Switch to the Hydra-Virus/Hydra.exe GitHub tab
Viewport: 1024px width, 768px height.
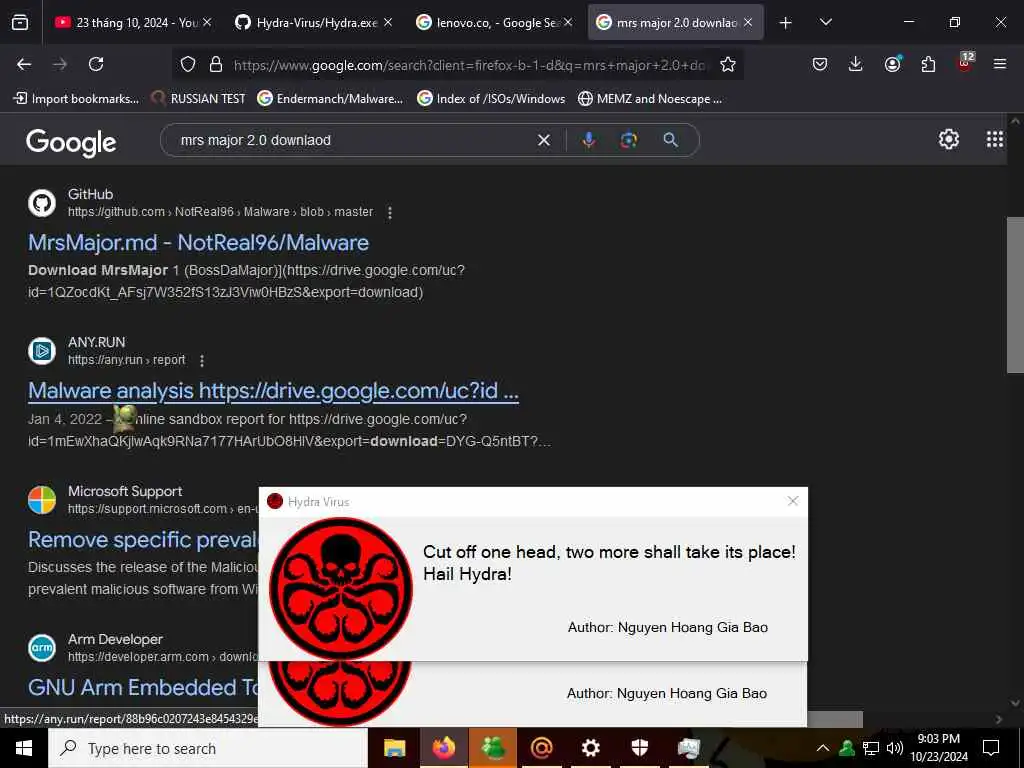click(313, 23)
